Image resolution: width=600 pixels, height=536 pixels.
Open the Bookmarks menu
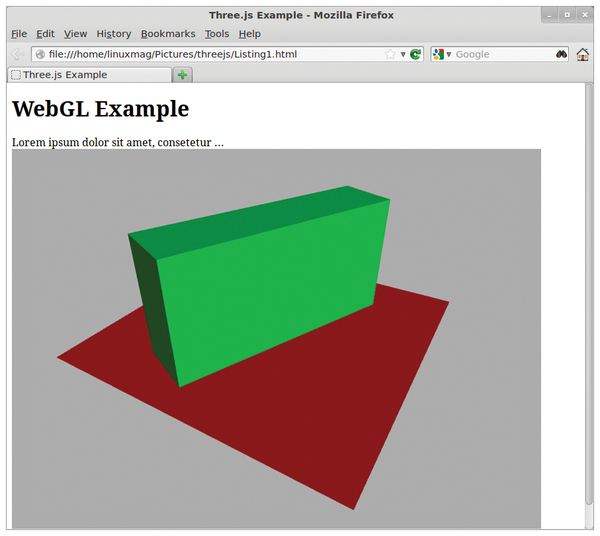(x=167, y=34)
